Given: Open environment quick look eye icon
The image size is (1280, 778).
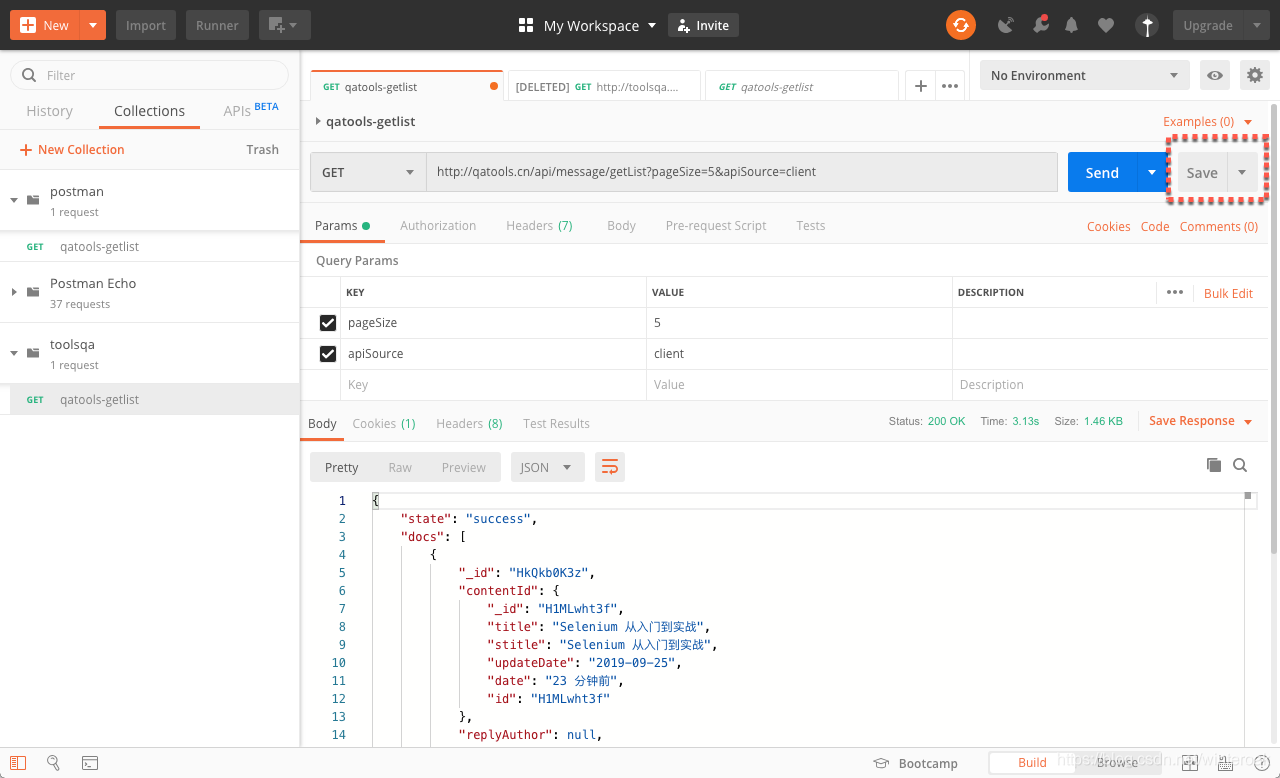Looking at the screenshot, I should (x=1215, y=75).
